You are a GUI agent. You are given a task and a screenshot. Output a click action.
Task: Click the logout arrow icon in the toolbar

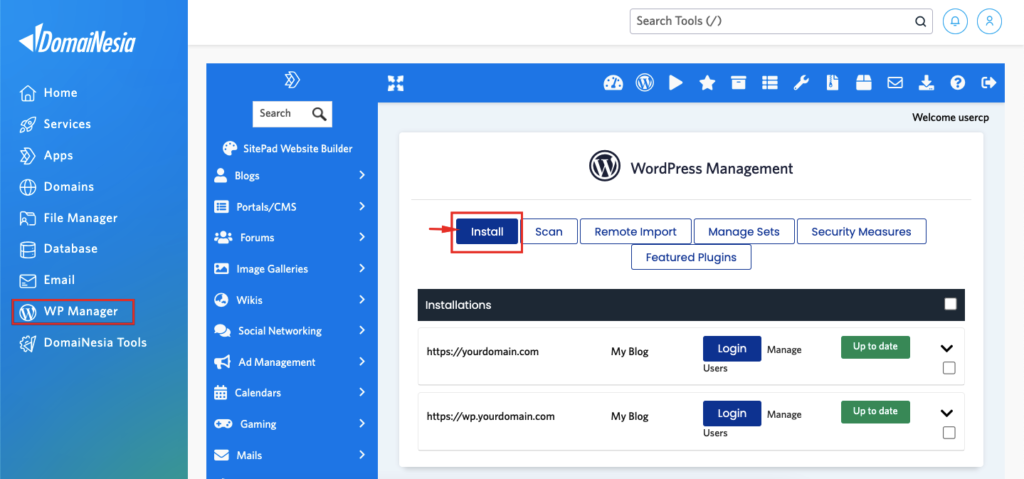(x=989, y=82)
